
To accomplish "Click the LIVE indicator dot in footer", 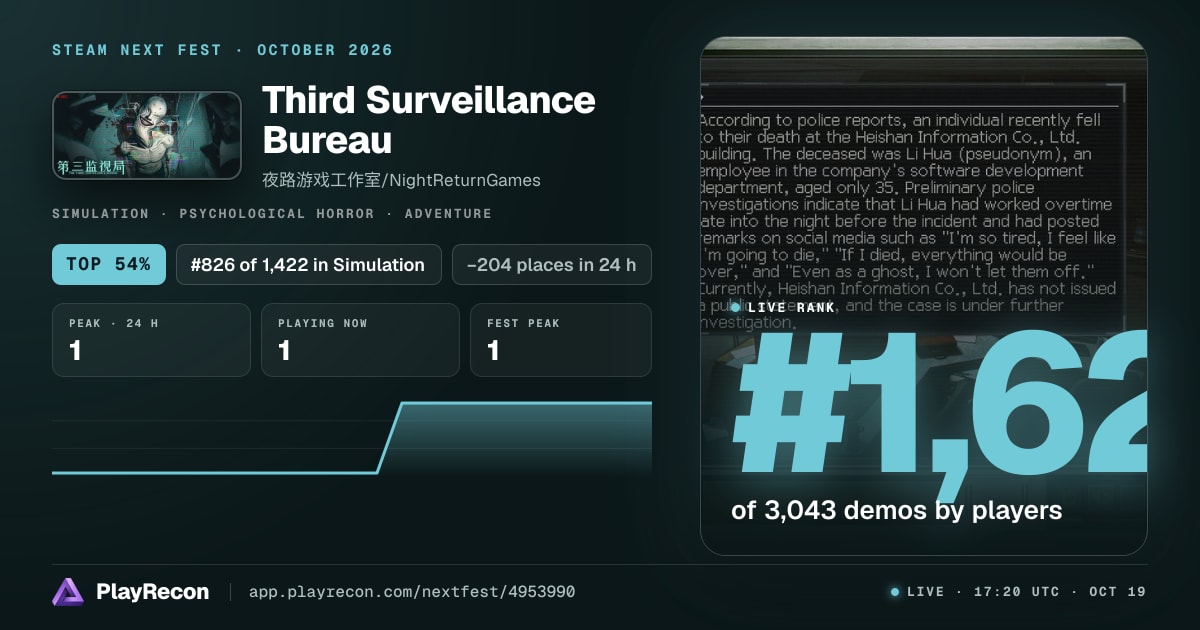I will point(895,592).
